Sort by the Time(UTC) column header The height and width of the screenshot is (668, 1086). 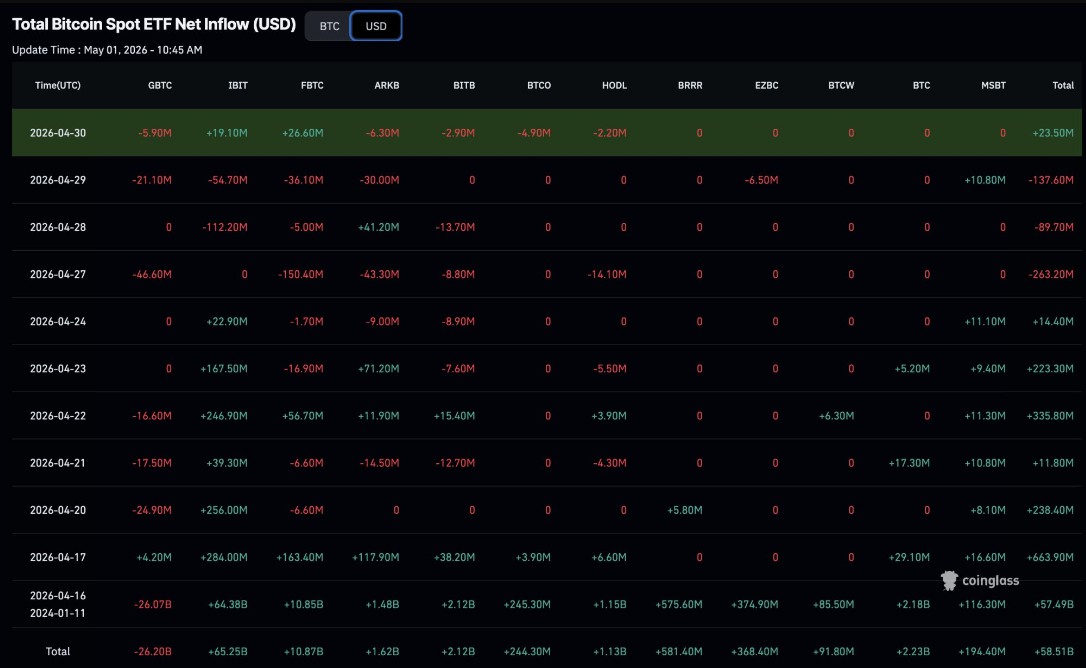(x=57, y=85)
